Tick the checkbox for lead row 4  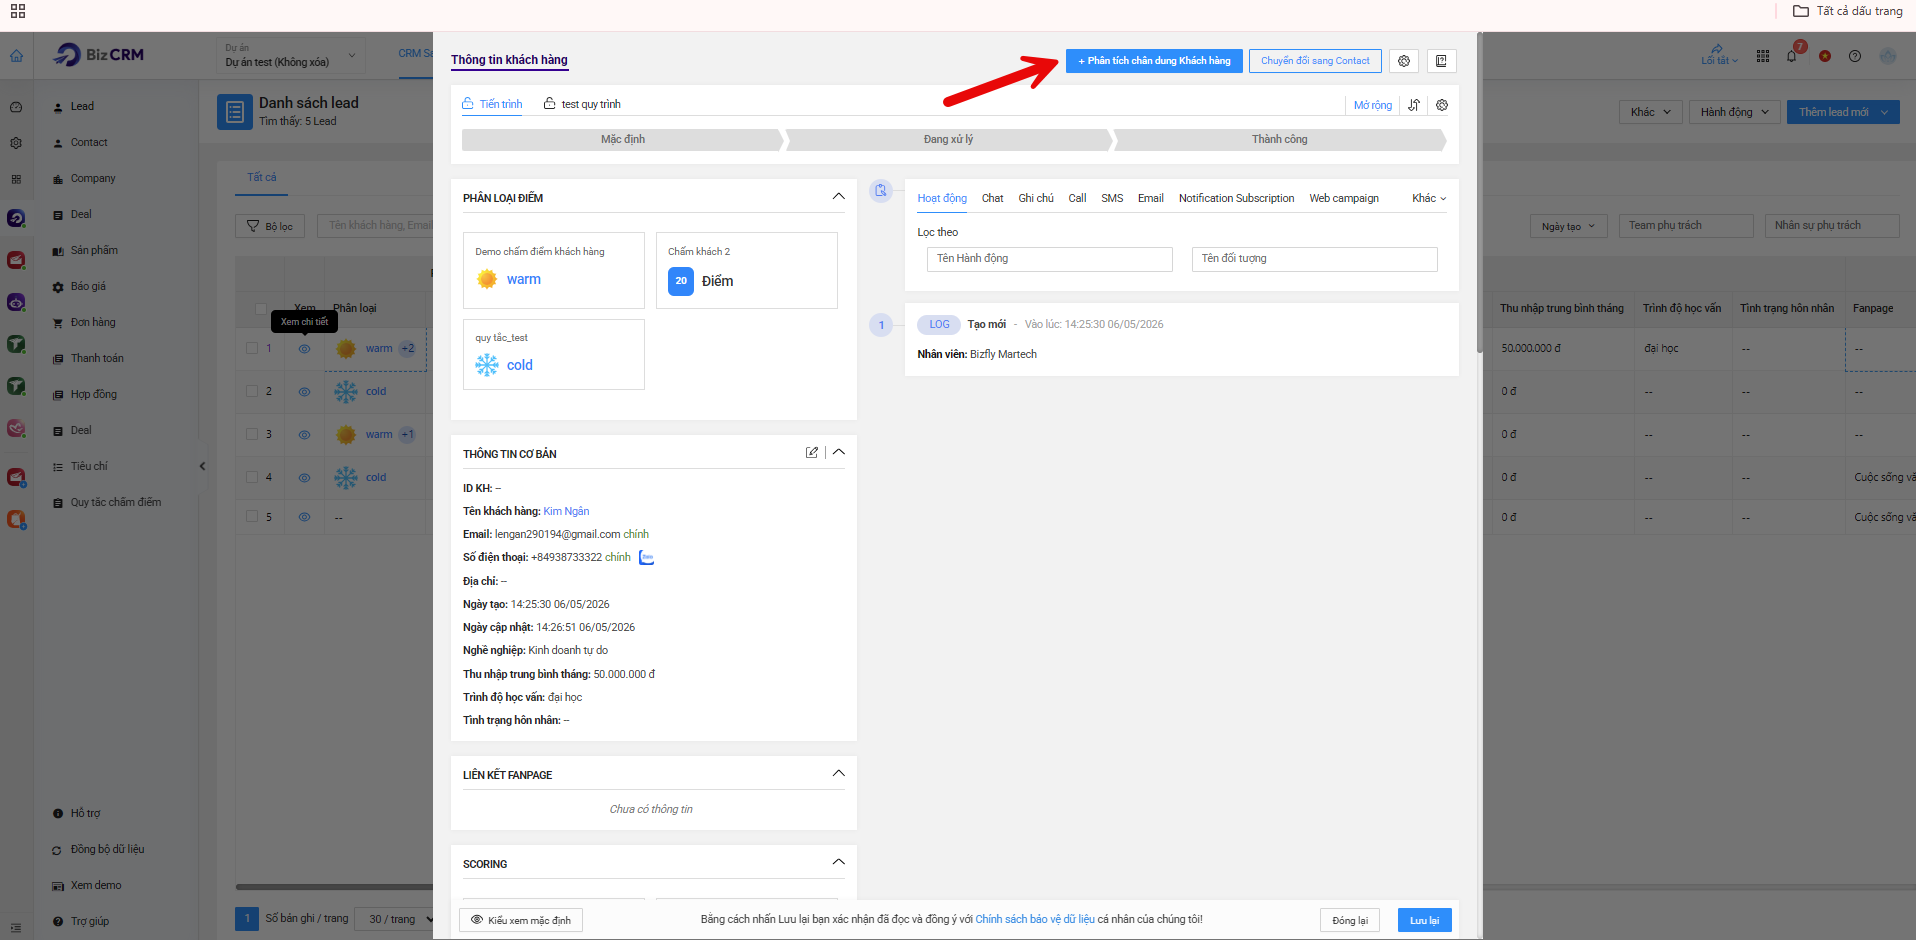[x=252, y=477]
